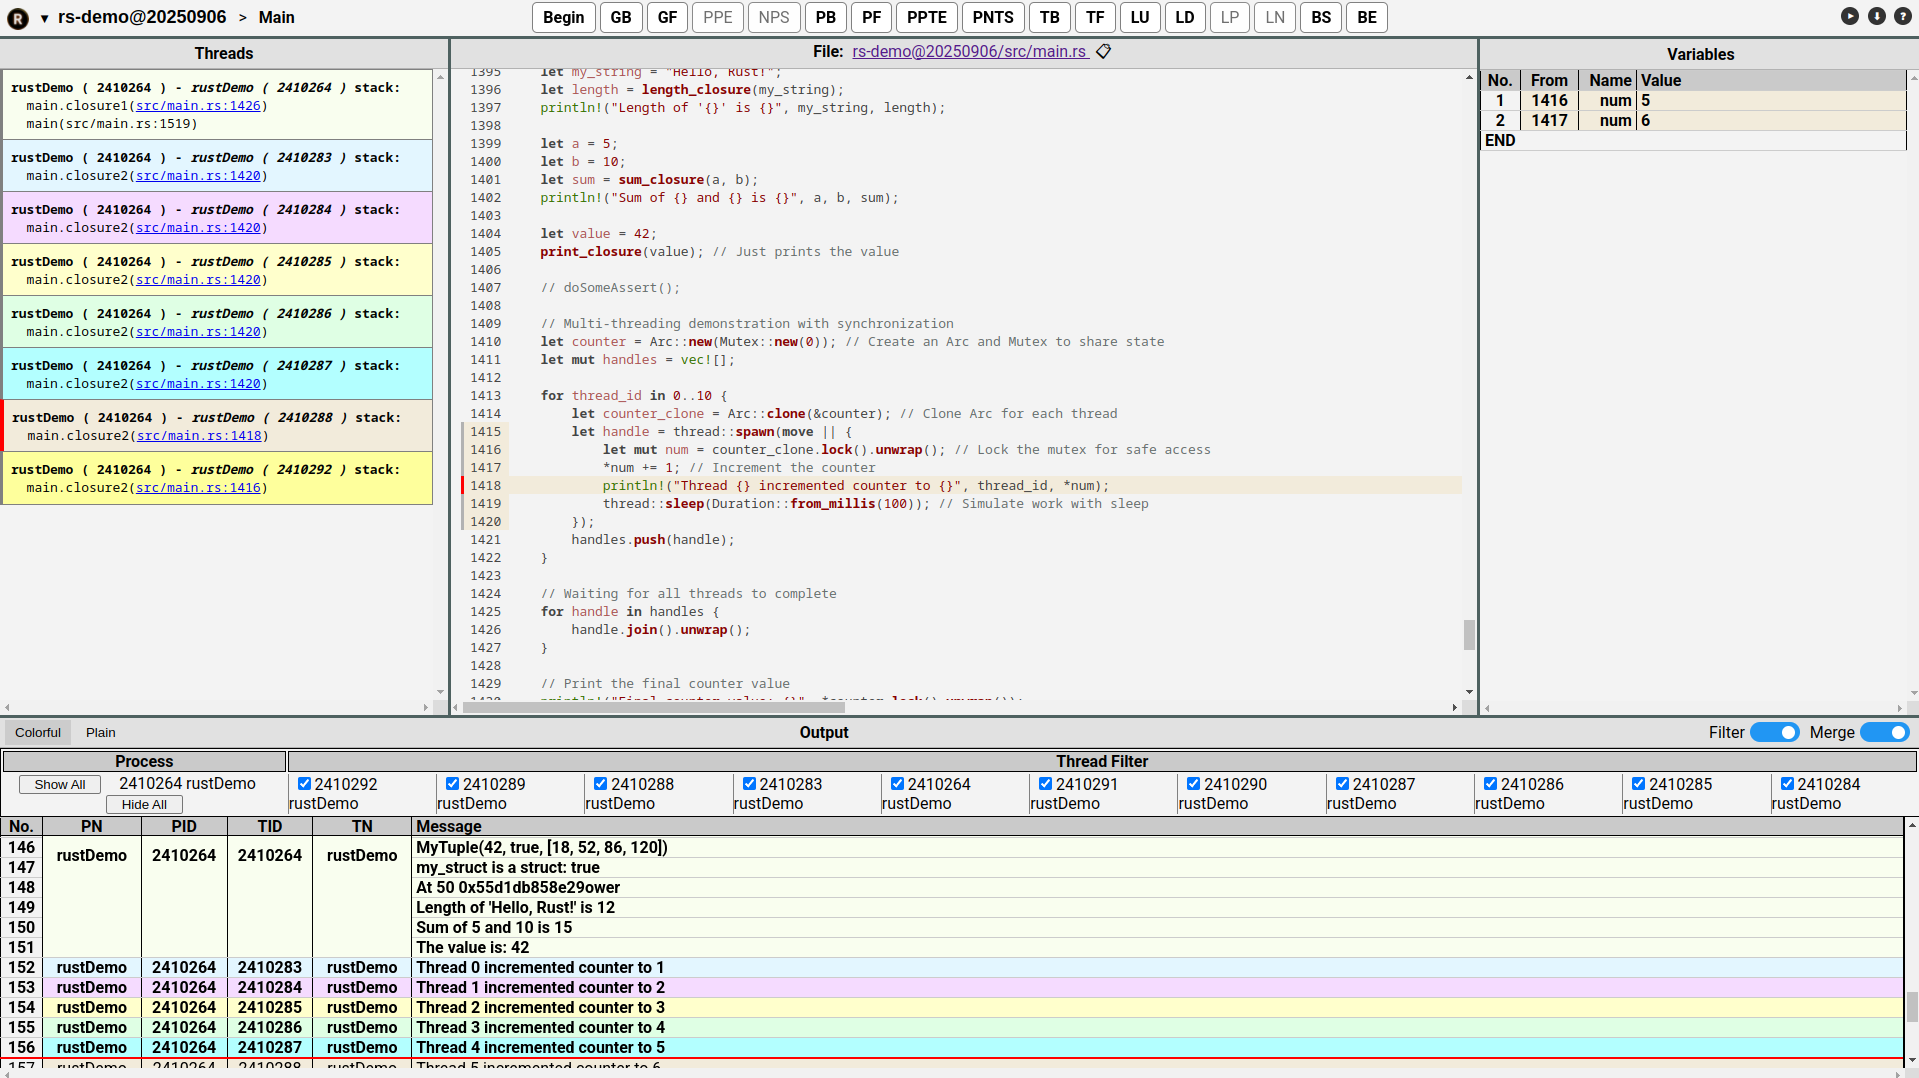1919x1078 pixels.
Task: Select the Colorful output tab
Action: coord(38,732)
